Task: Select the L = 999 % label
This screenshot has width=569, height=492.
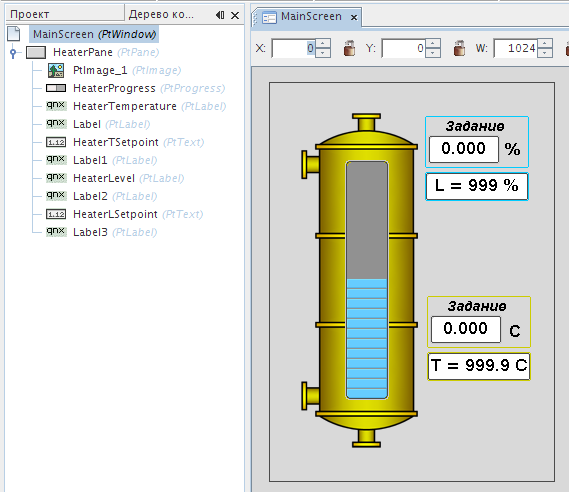Action: coord(477,186)
